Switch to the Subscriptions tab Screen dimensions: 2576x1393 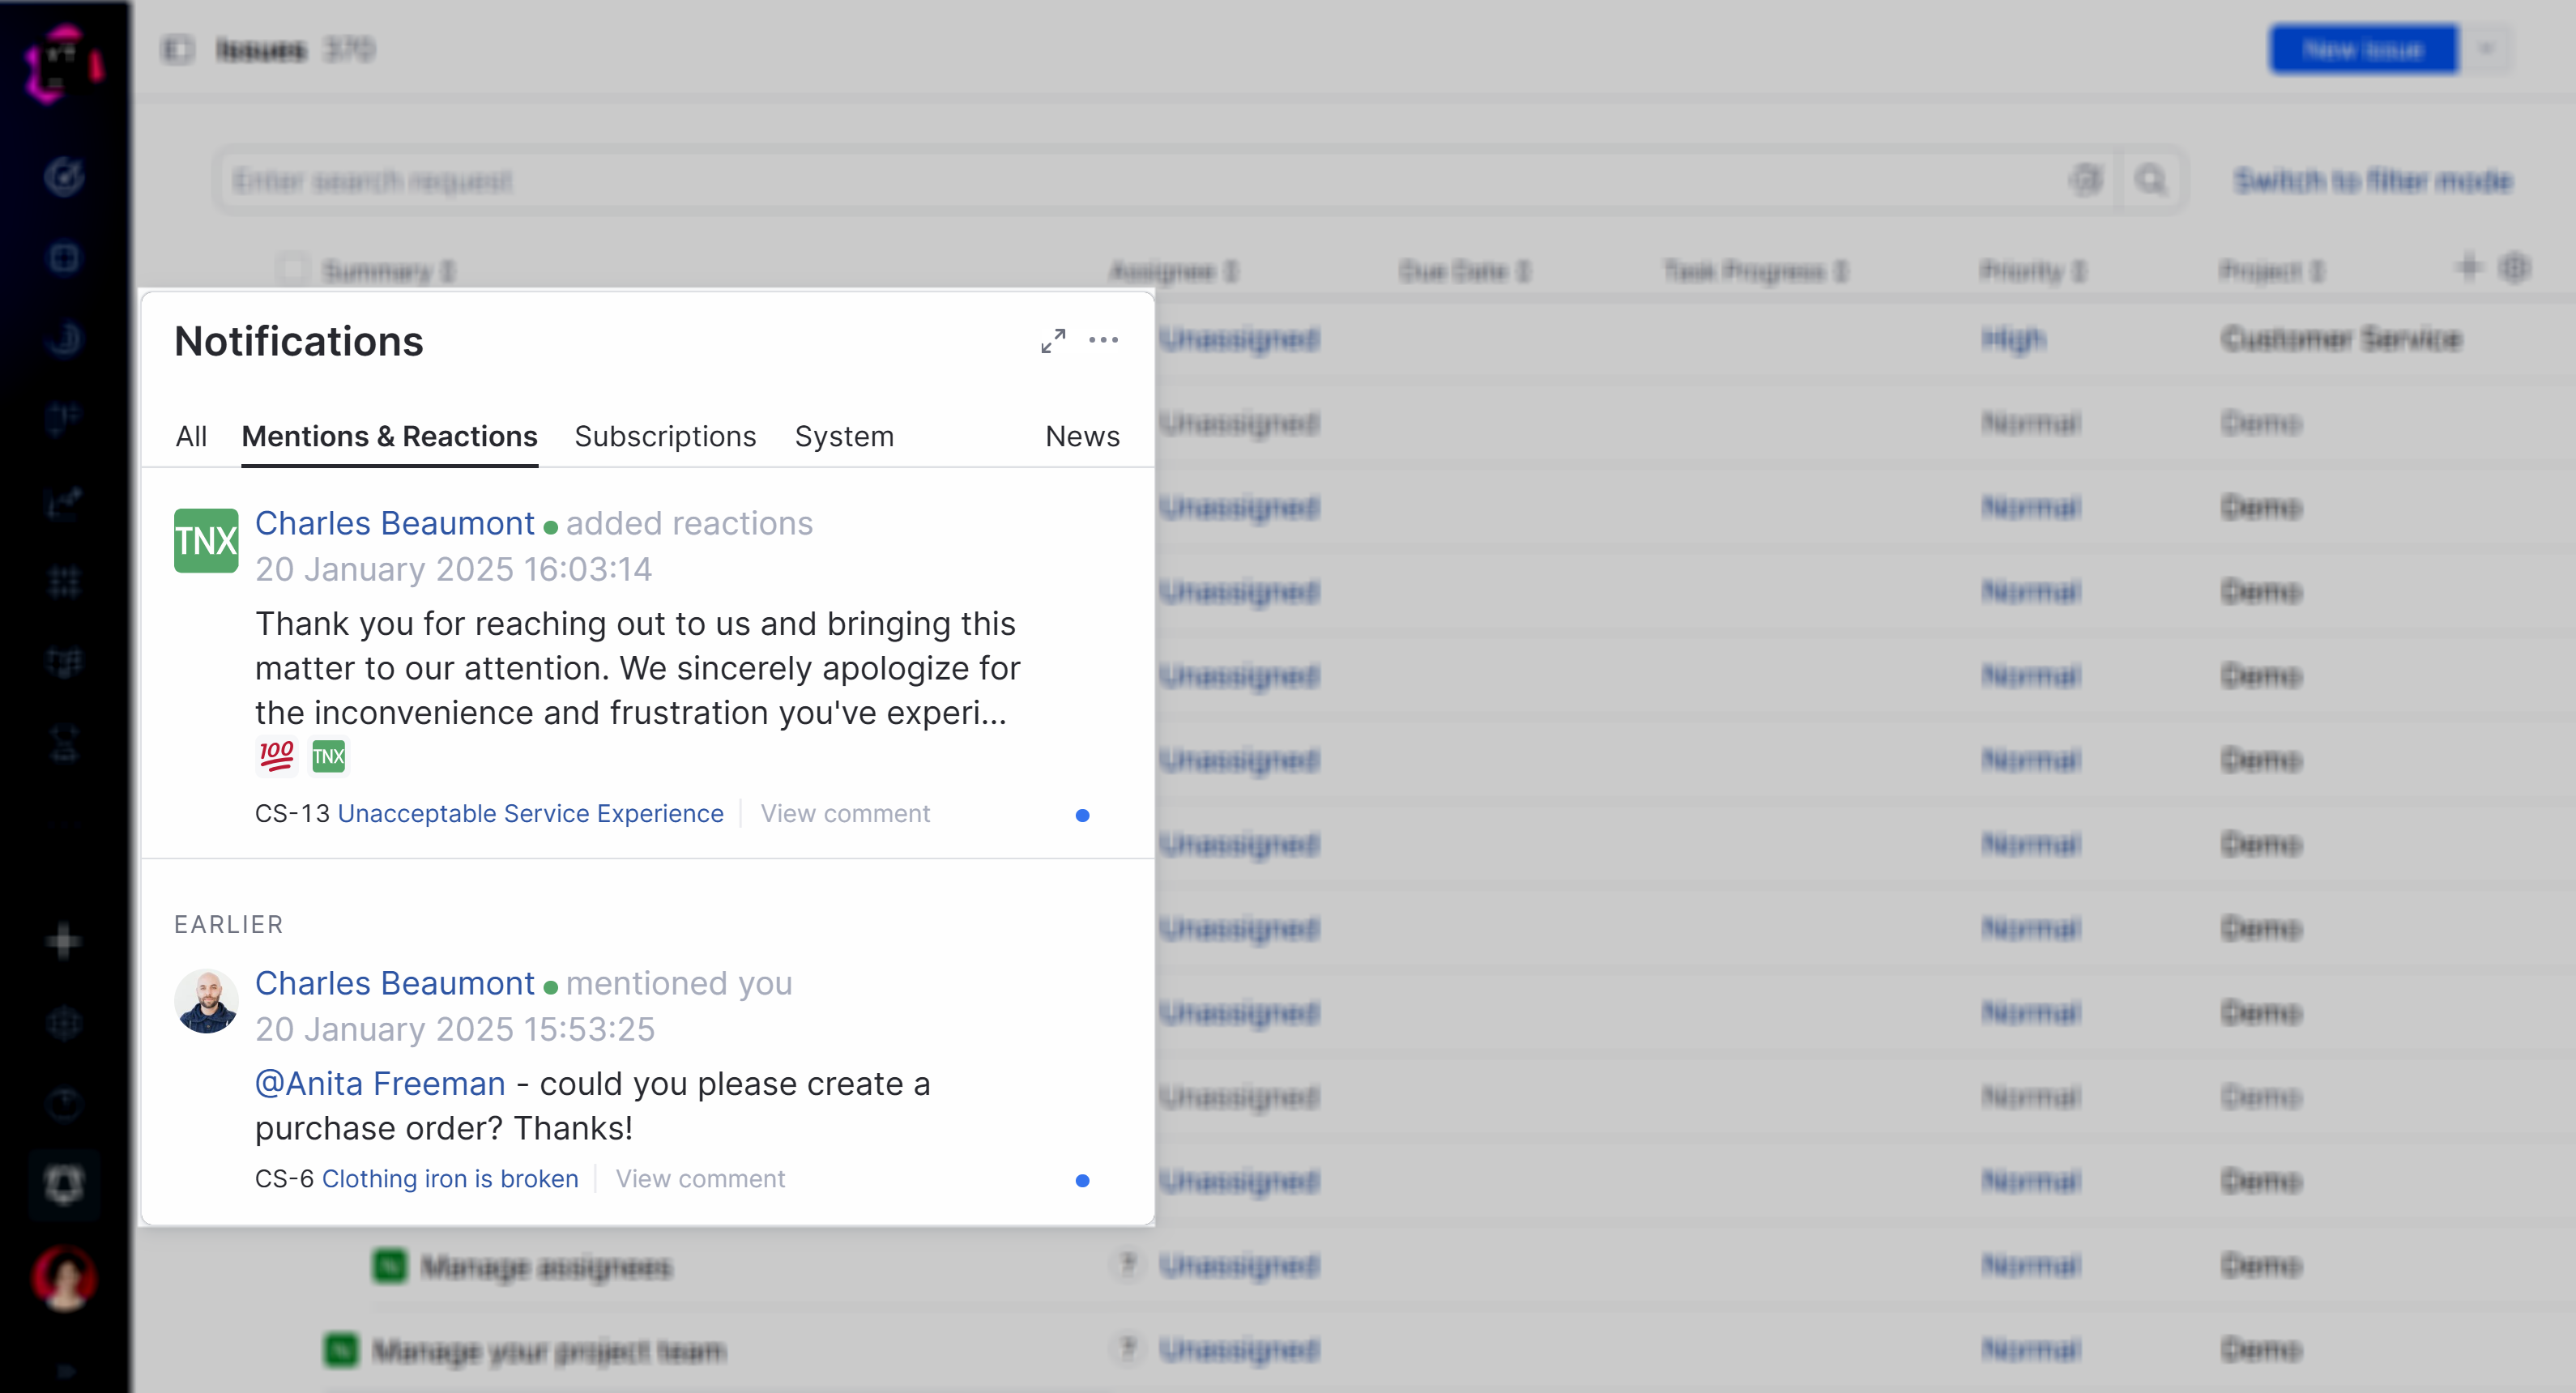click(665, 436)
